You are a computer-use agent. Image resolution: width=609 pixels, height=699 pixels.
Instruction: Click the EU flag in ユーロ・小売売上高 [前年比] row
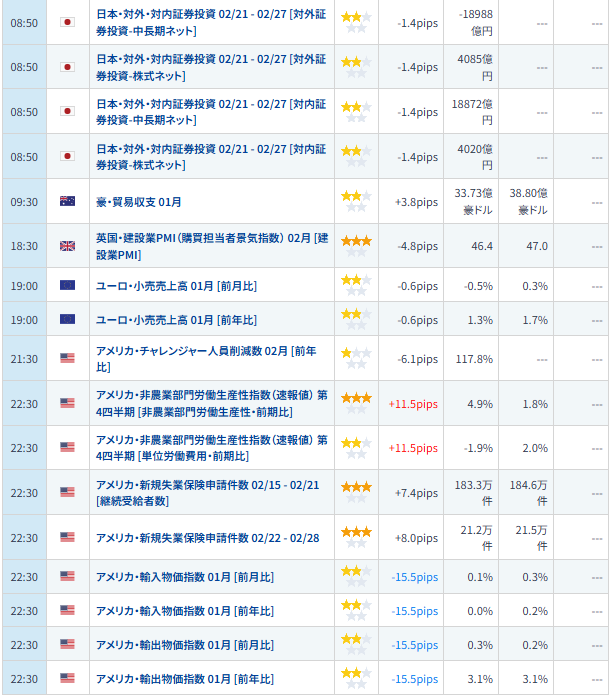pos(67,319)
